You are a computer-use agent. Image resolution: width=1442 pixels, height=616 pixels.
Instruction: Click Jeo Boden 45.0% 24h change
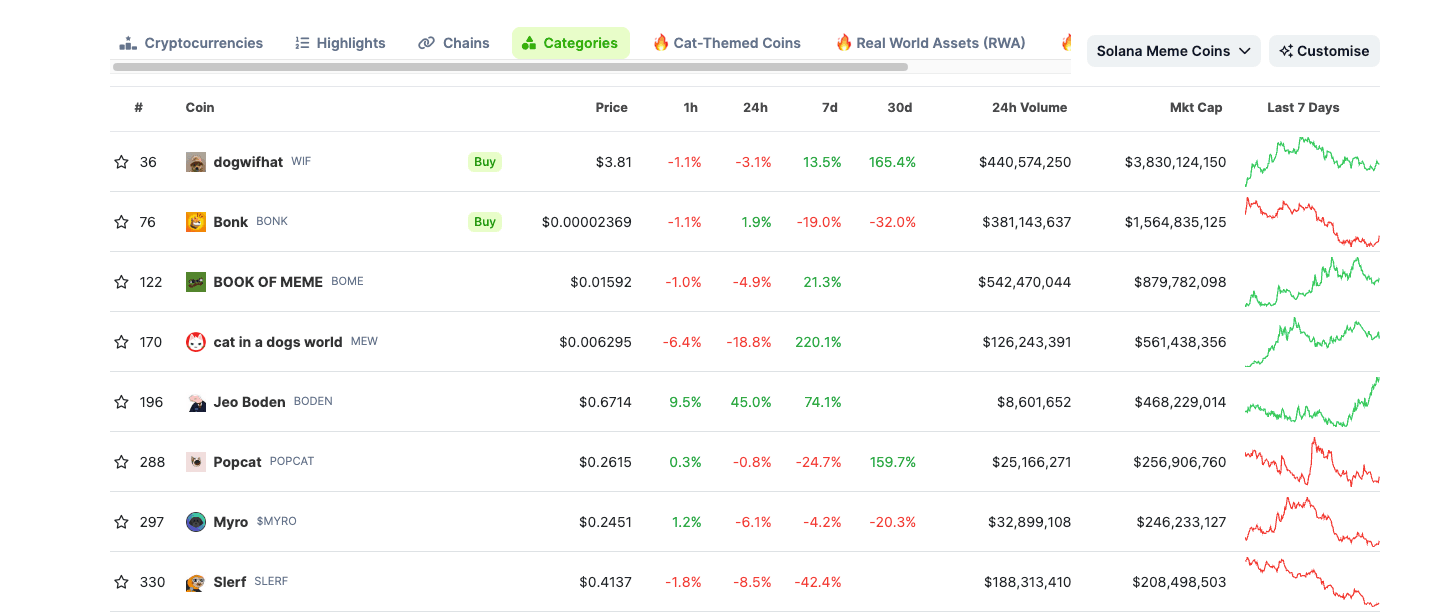pyautogui.click(x=751, y=402)
